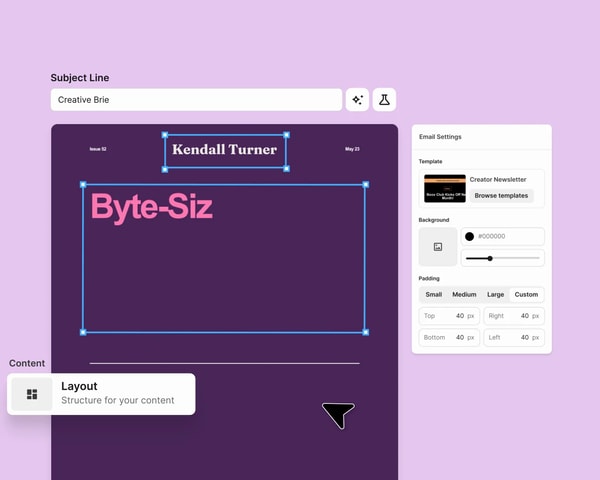Image resolution: width=600 pixels, height=480 pixels.
Task: Select the Kendall Turner heading block
Action: pos(225,150)
